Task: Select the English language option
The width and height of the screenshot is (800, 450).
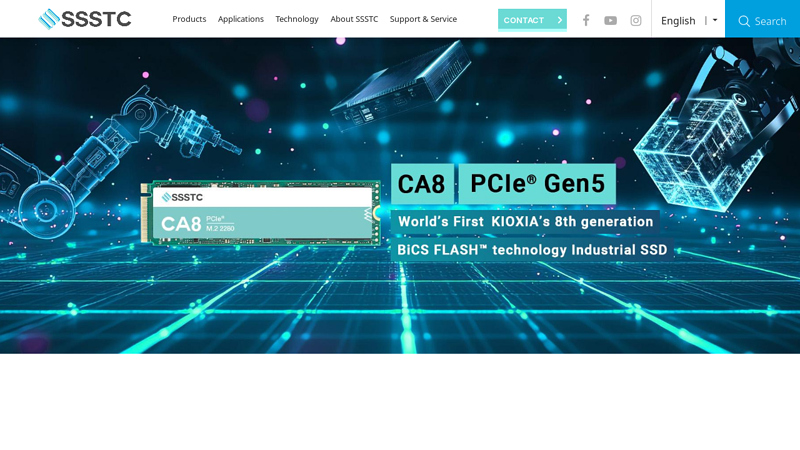Action: coord(678,20)
